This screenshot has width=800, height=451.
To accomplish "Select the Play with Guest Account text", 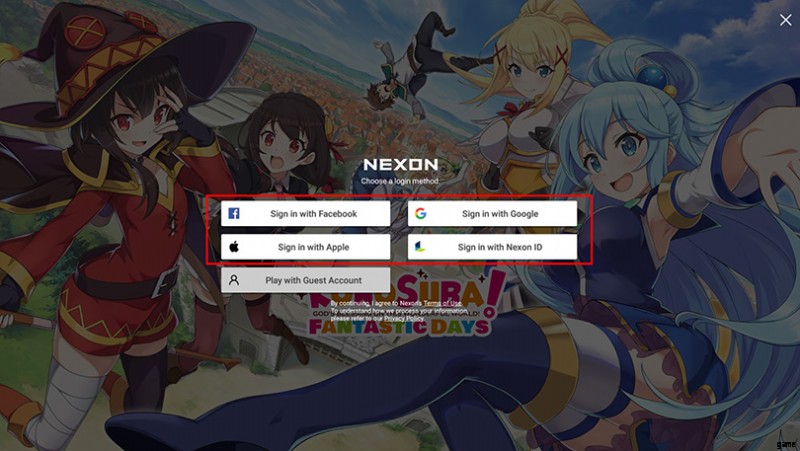I will coord(313,280).
